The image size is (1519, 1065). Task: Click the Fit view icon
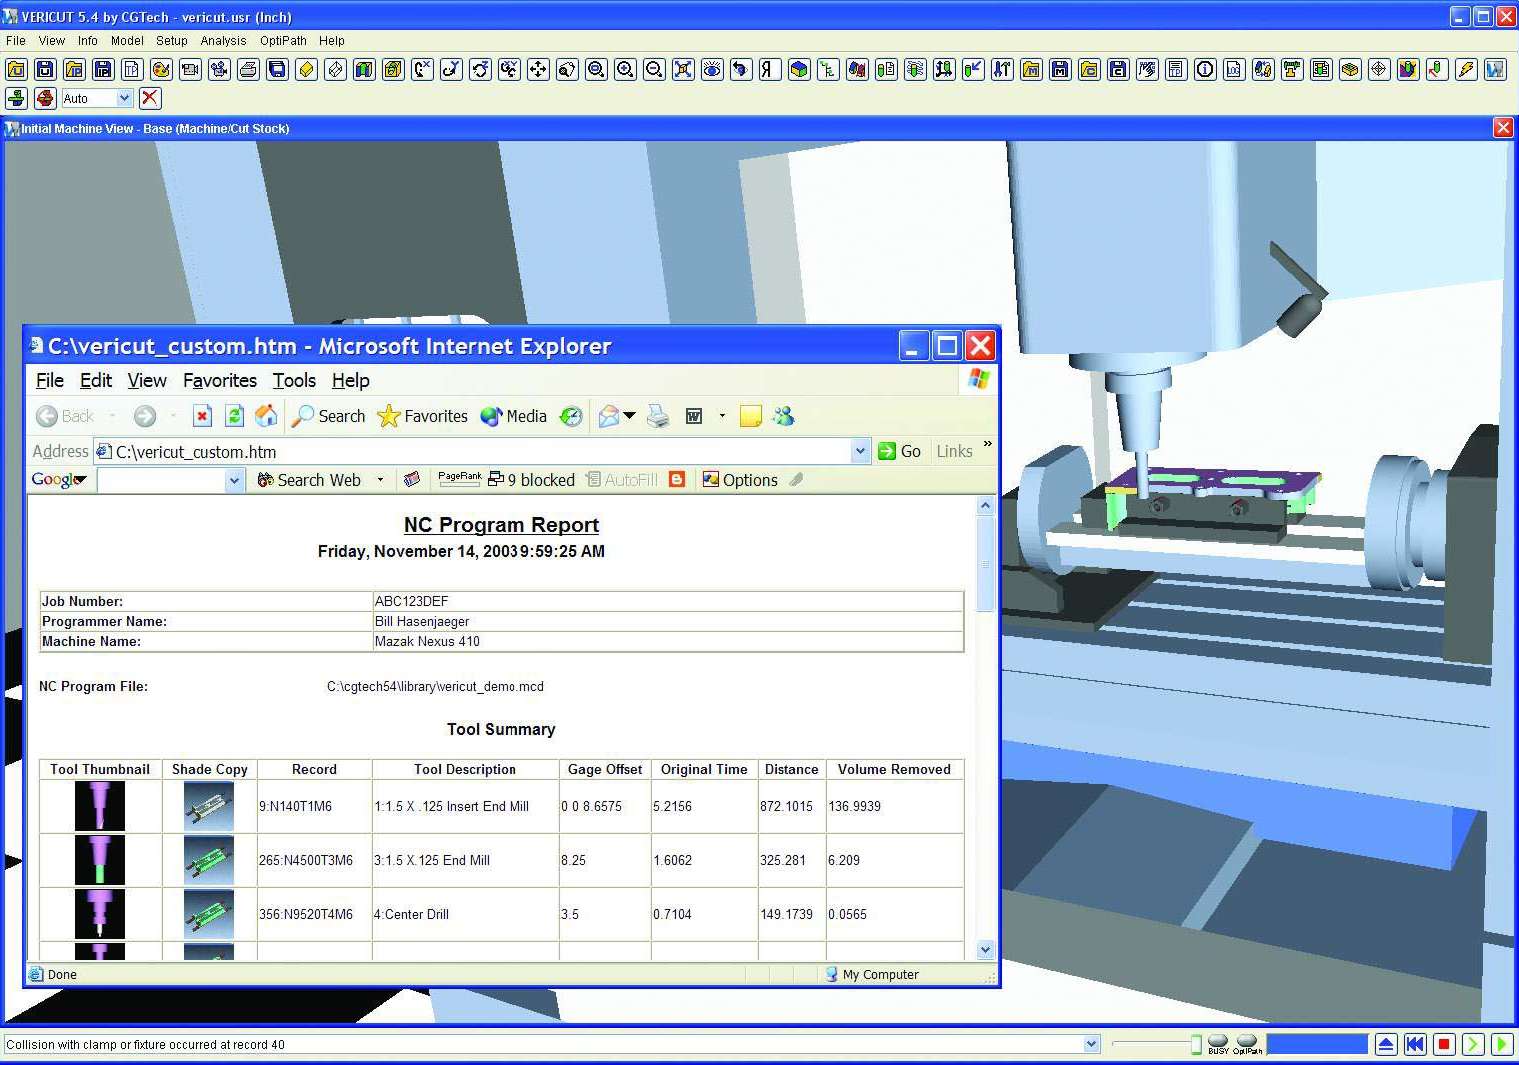click(683, 69)
